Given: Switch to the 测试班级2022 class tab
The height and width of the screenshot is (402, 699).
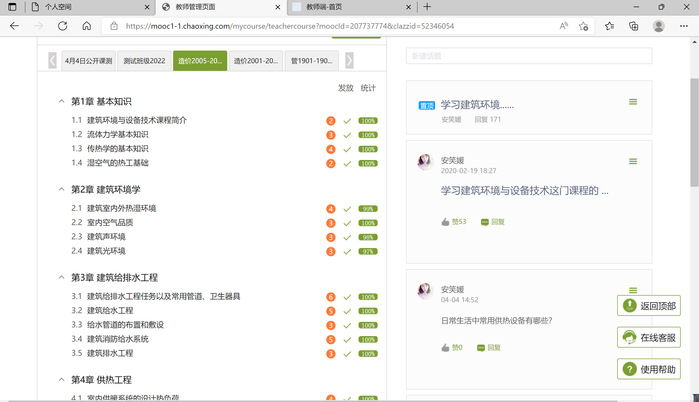Looking at the screenshot, I should [x=144, y=61].
